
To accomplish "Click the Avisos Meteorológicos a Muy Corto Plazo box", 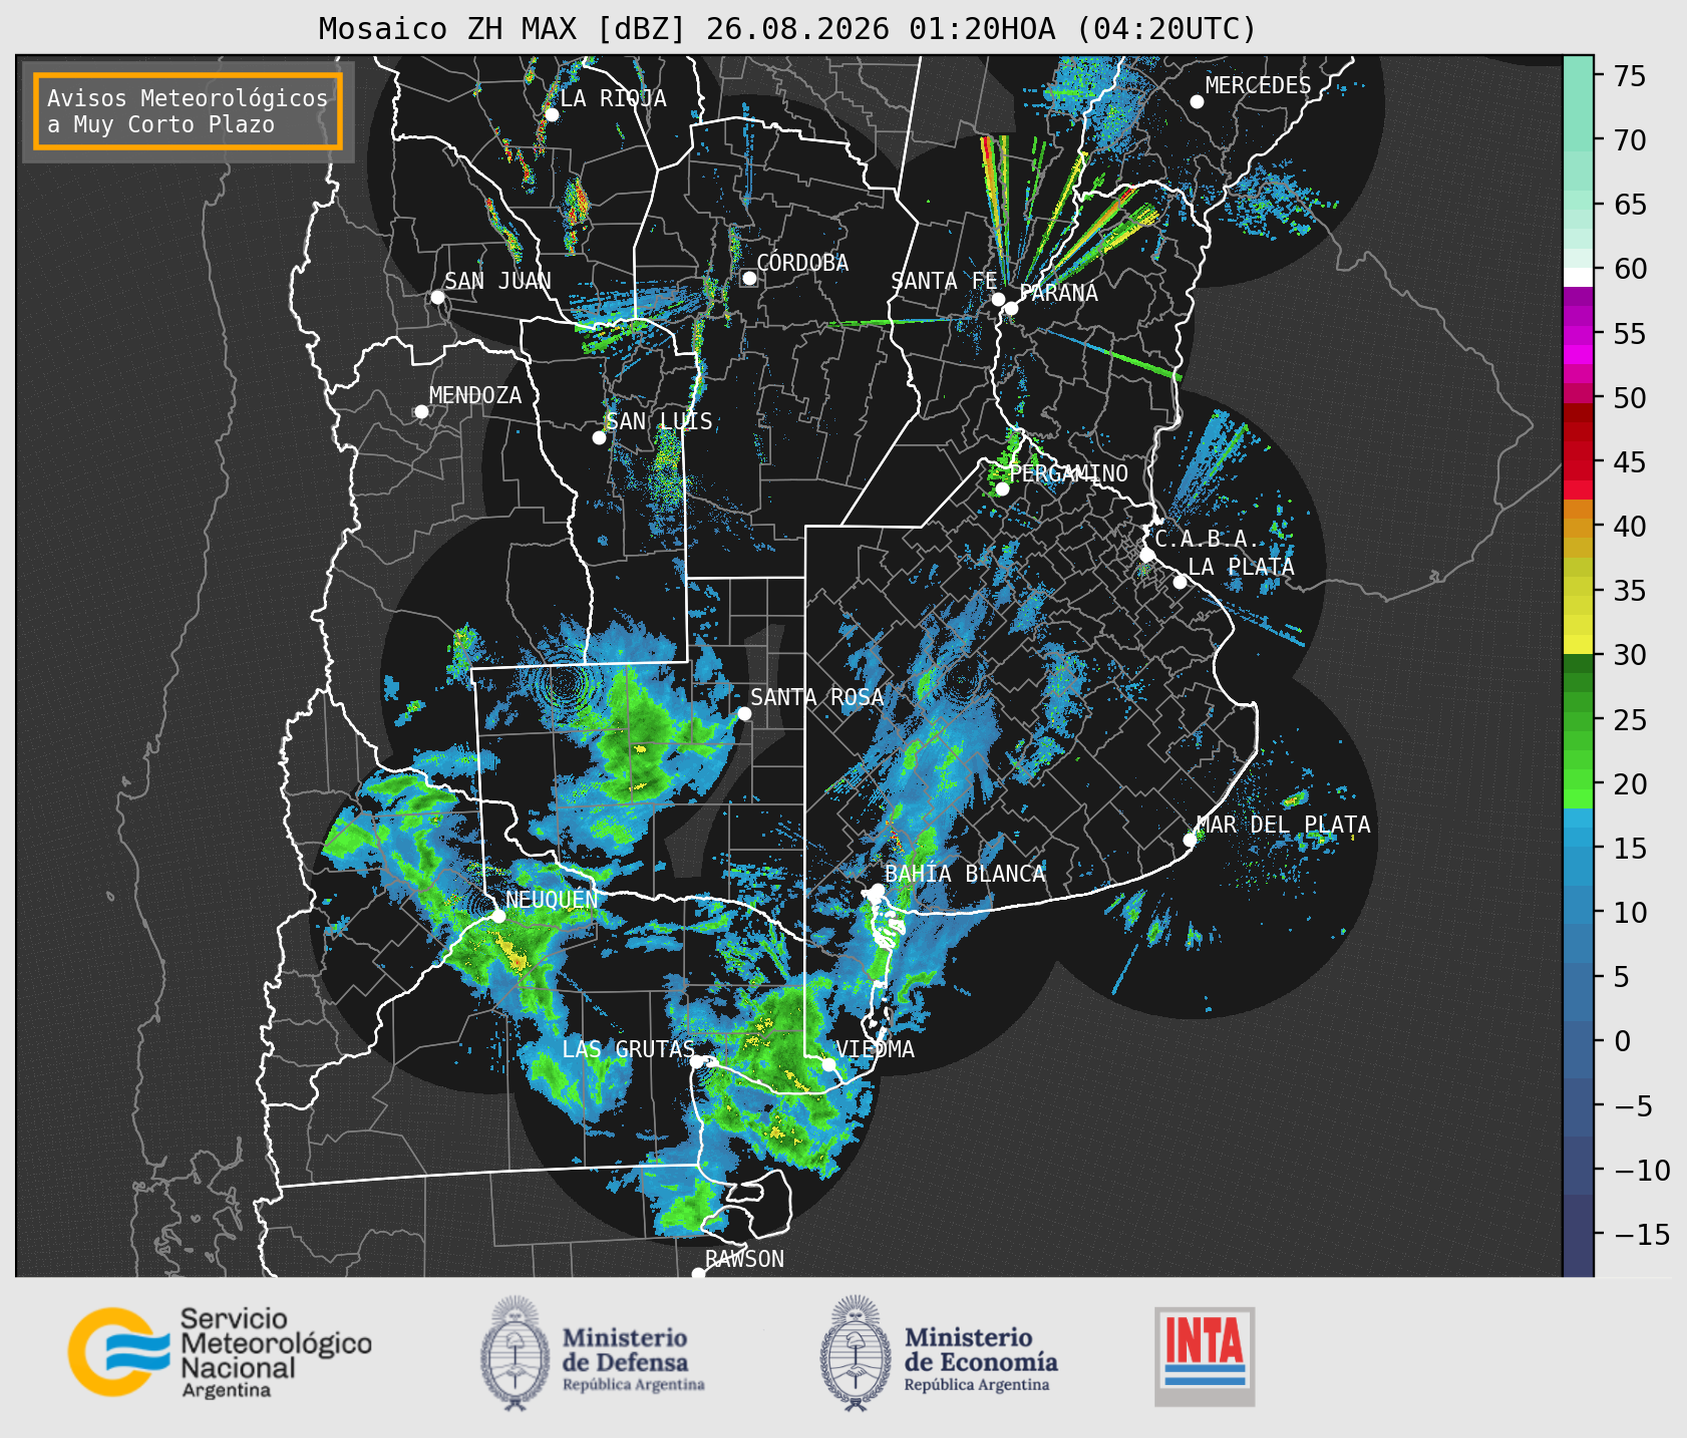I will 188,111.
